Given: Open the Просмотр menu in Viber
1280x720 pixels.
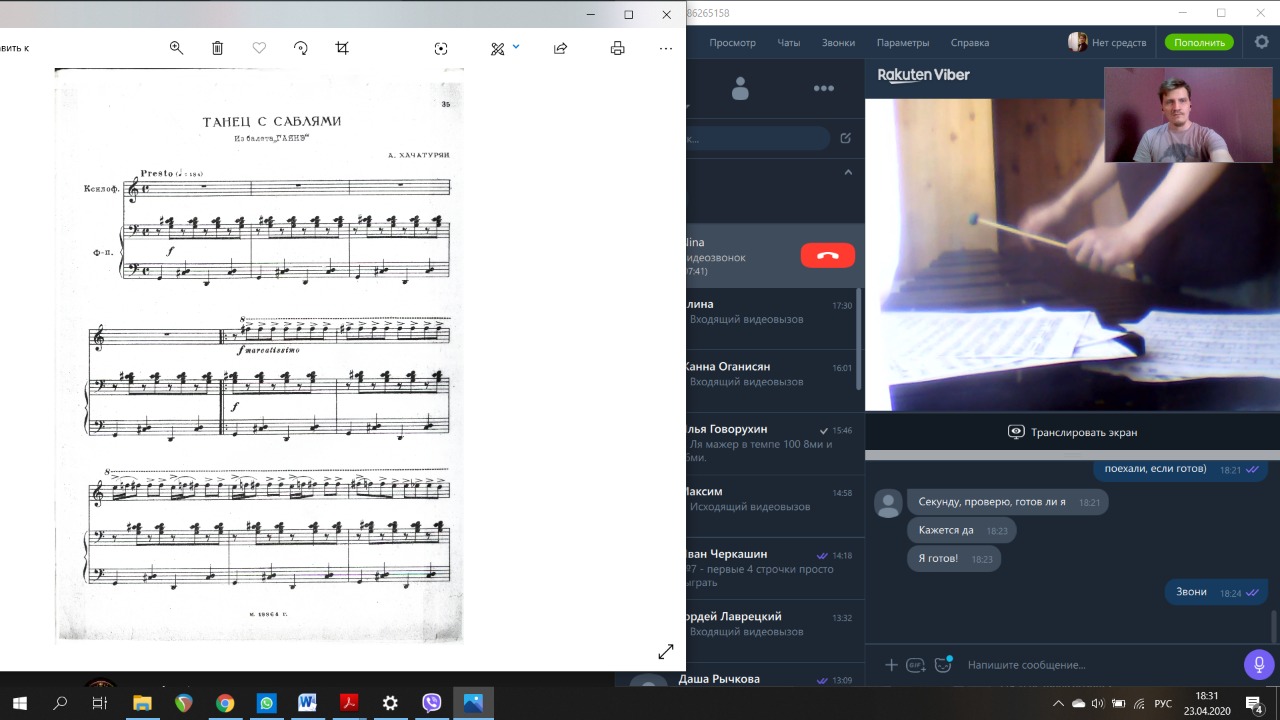Looking at the screenshot, I should point(732,43).
